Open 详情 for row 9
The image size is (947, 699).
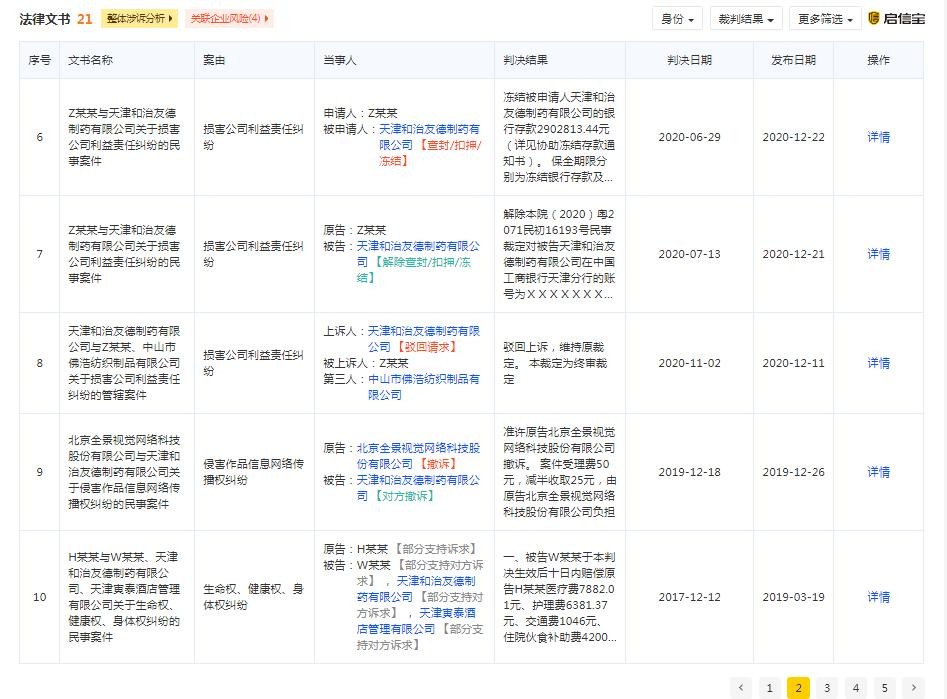coord(878,472)
